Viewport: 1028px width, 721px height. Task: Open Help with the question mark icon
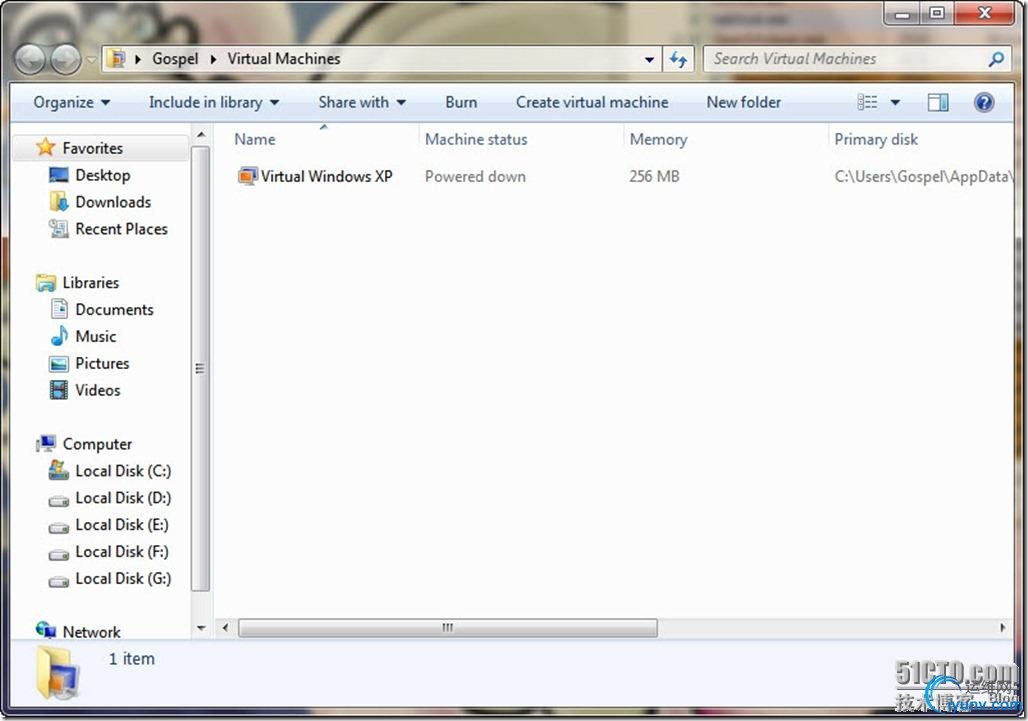[x=983, y=102]
